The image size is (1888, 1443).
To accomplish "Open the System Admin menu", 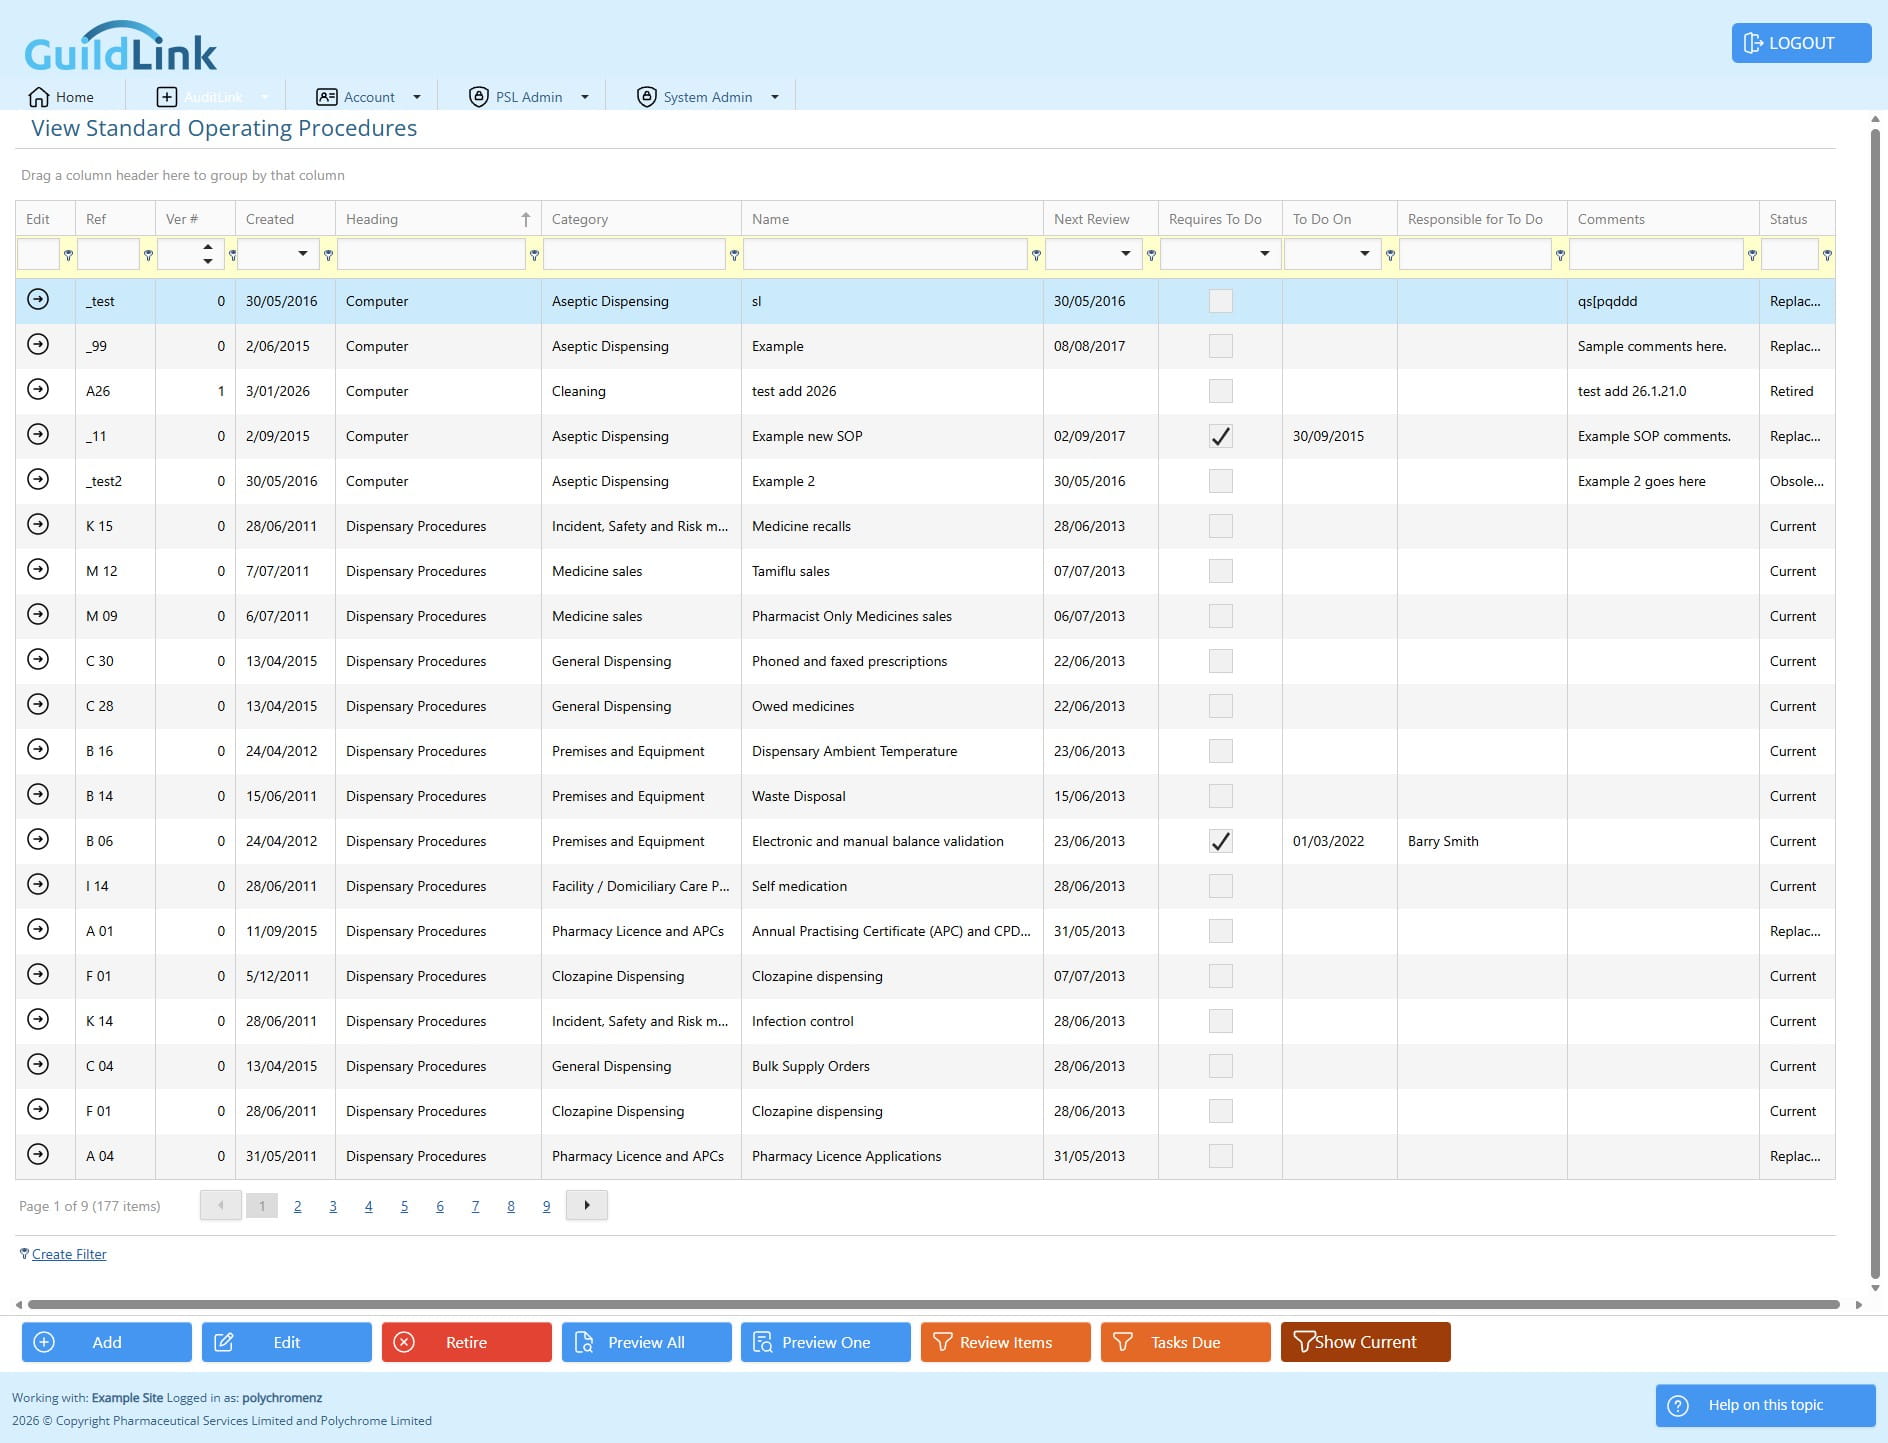I will click(708, 97).
